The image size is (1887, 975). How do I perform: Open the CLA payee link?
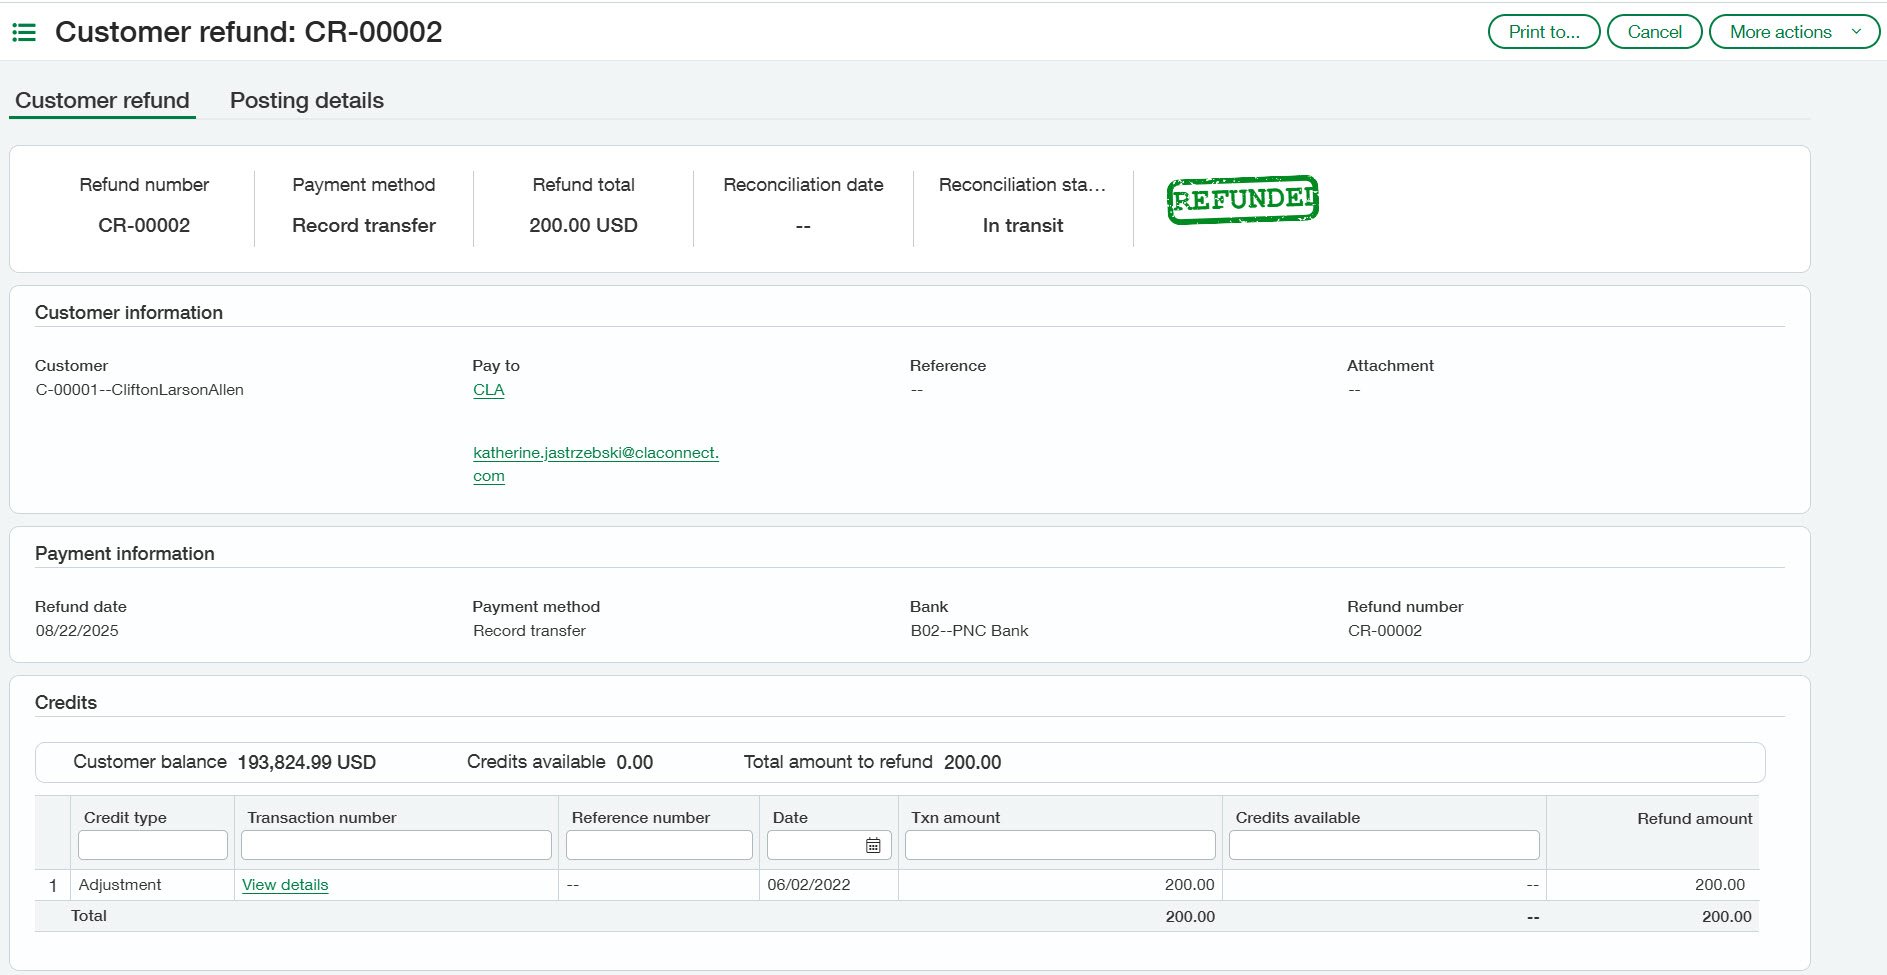(x=489, y=390)
